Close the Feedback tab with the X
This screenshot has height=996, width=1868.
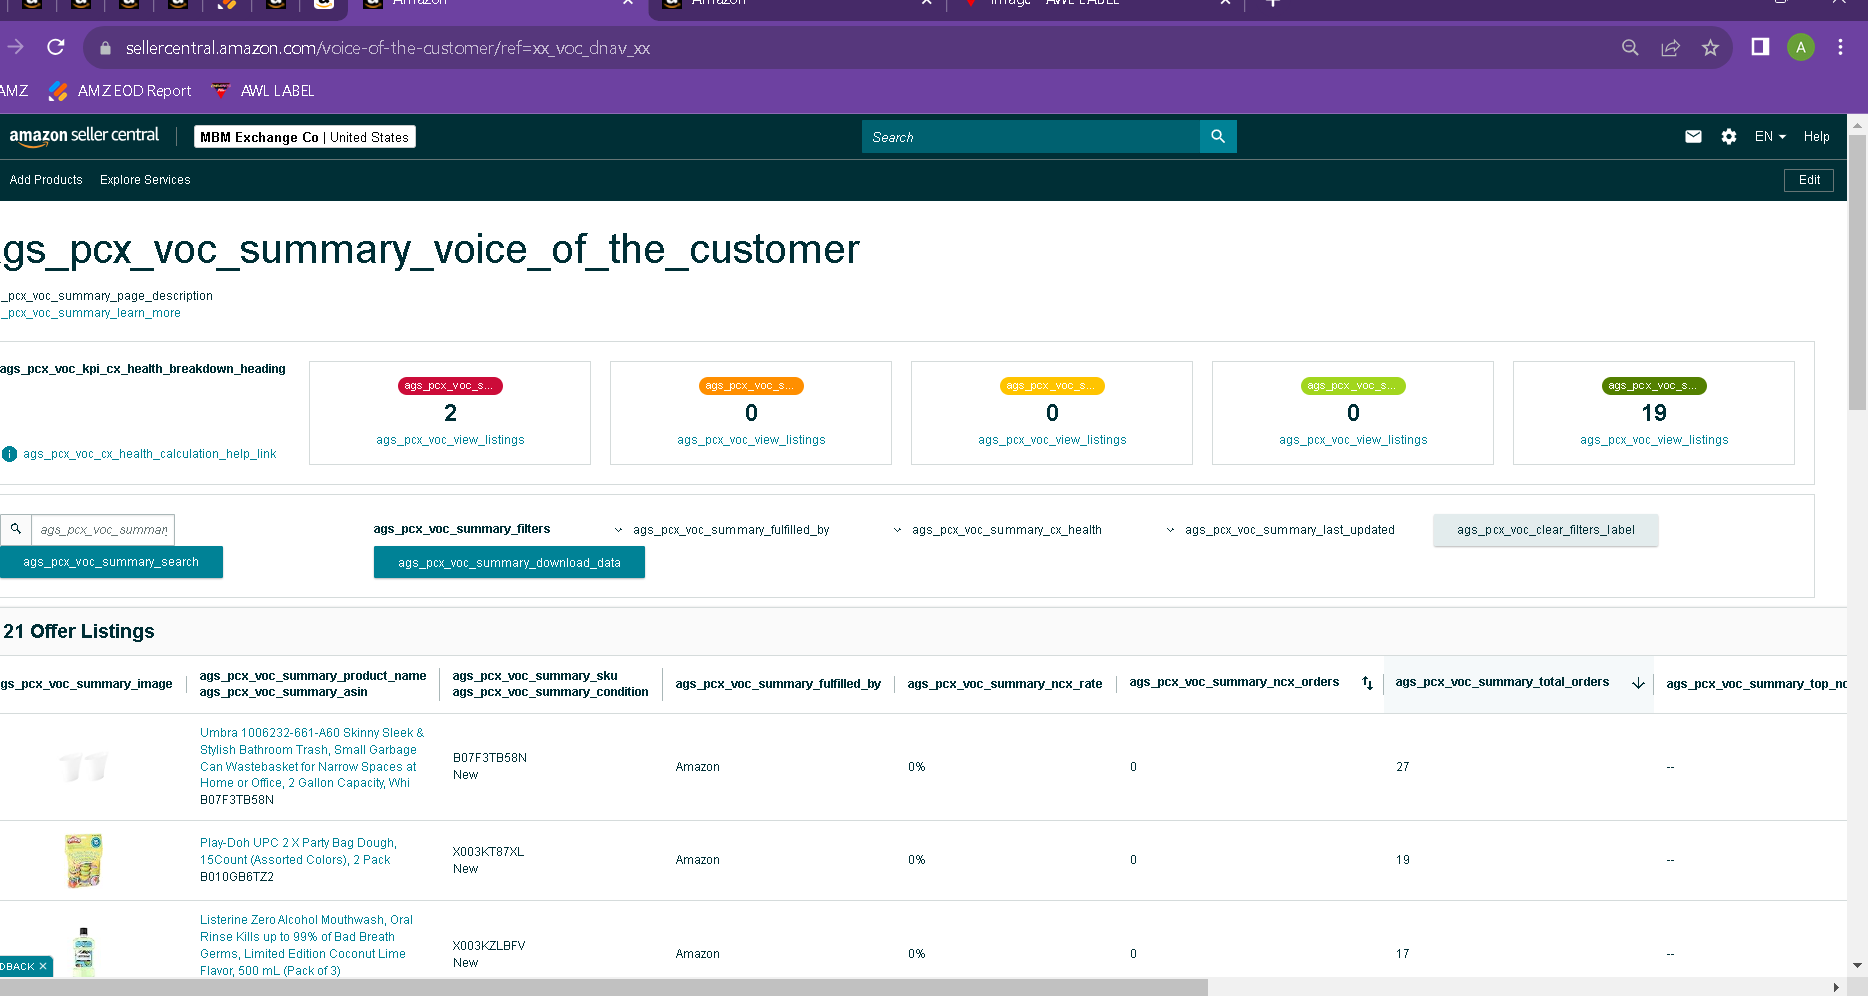tap(43, 967)
